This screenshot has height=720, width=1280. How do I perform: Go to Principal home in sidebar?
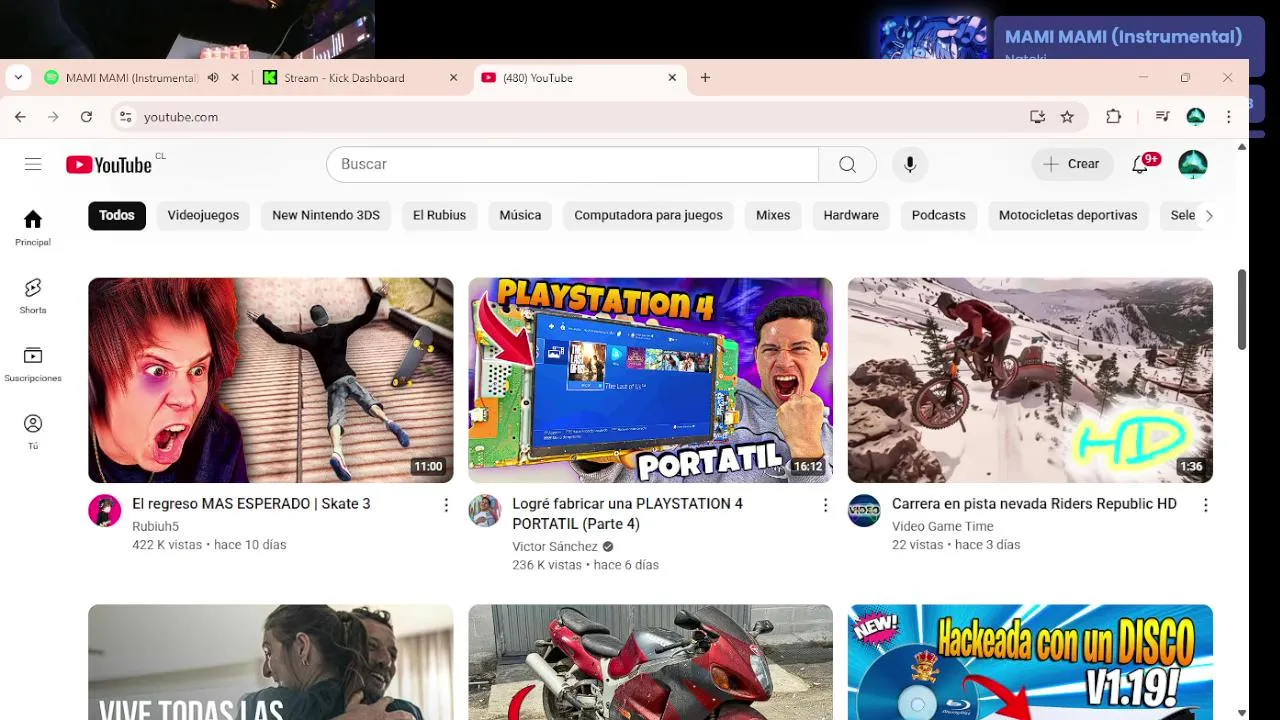click(33, 228)
